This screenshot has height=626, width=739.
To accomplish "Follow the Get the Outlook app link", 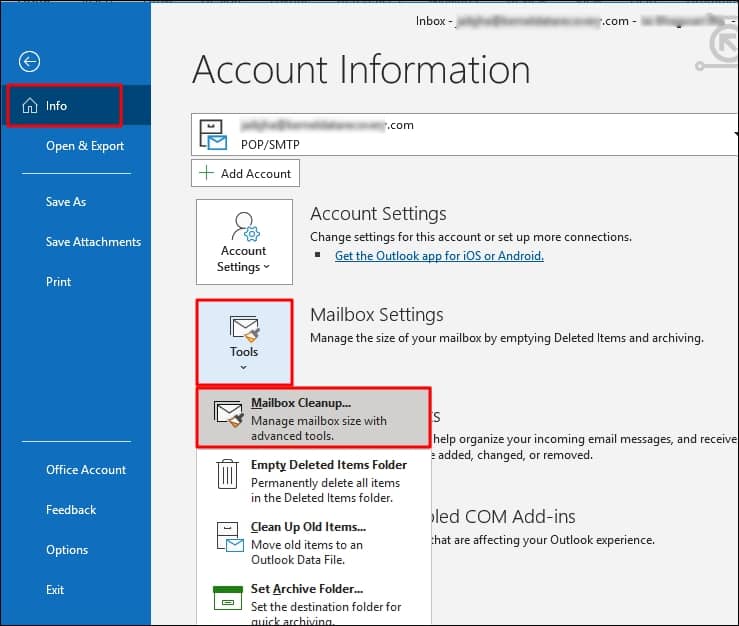I will [439, 256].
